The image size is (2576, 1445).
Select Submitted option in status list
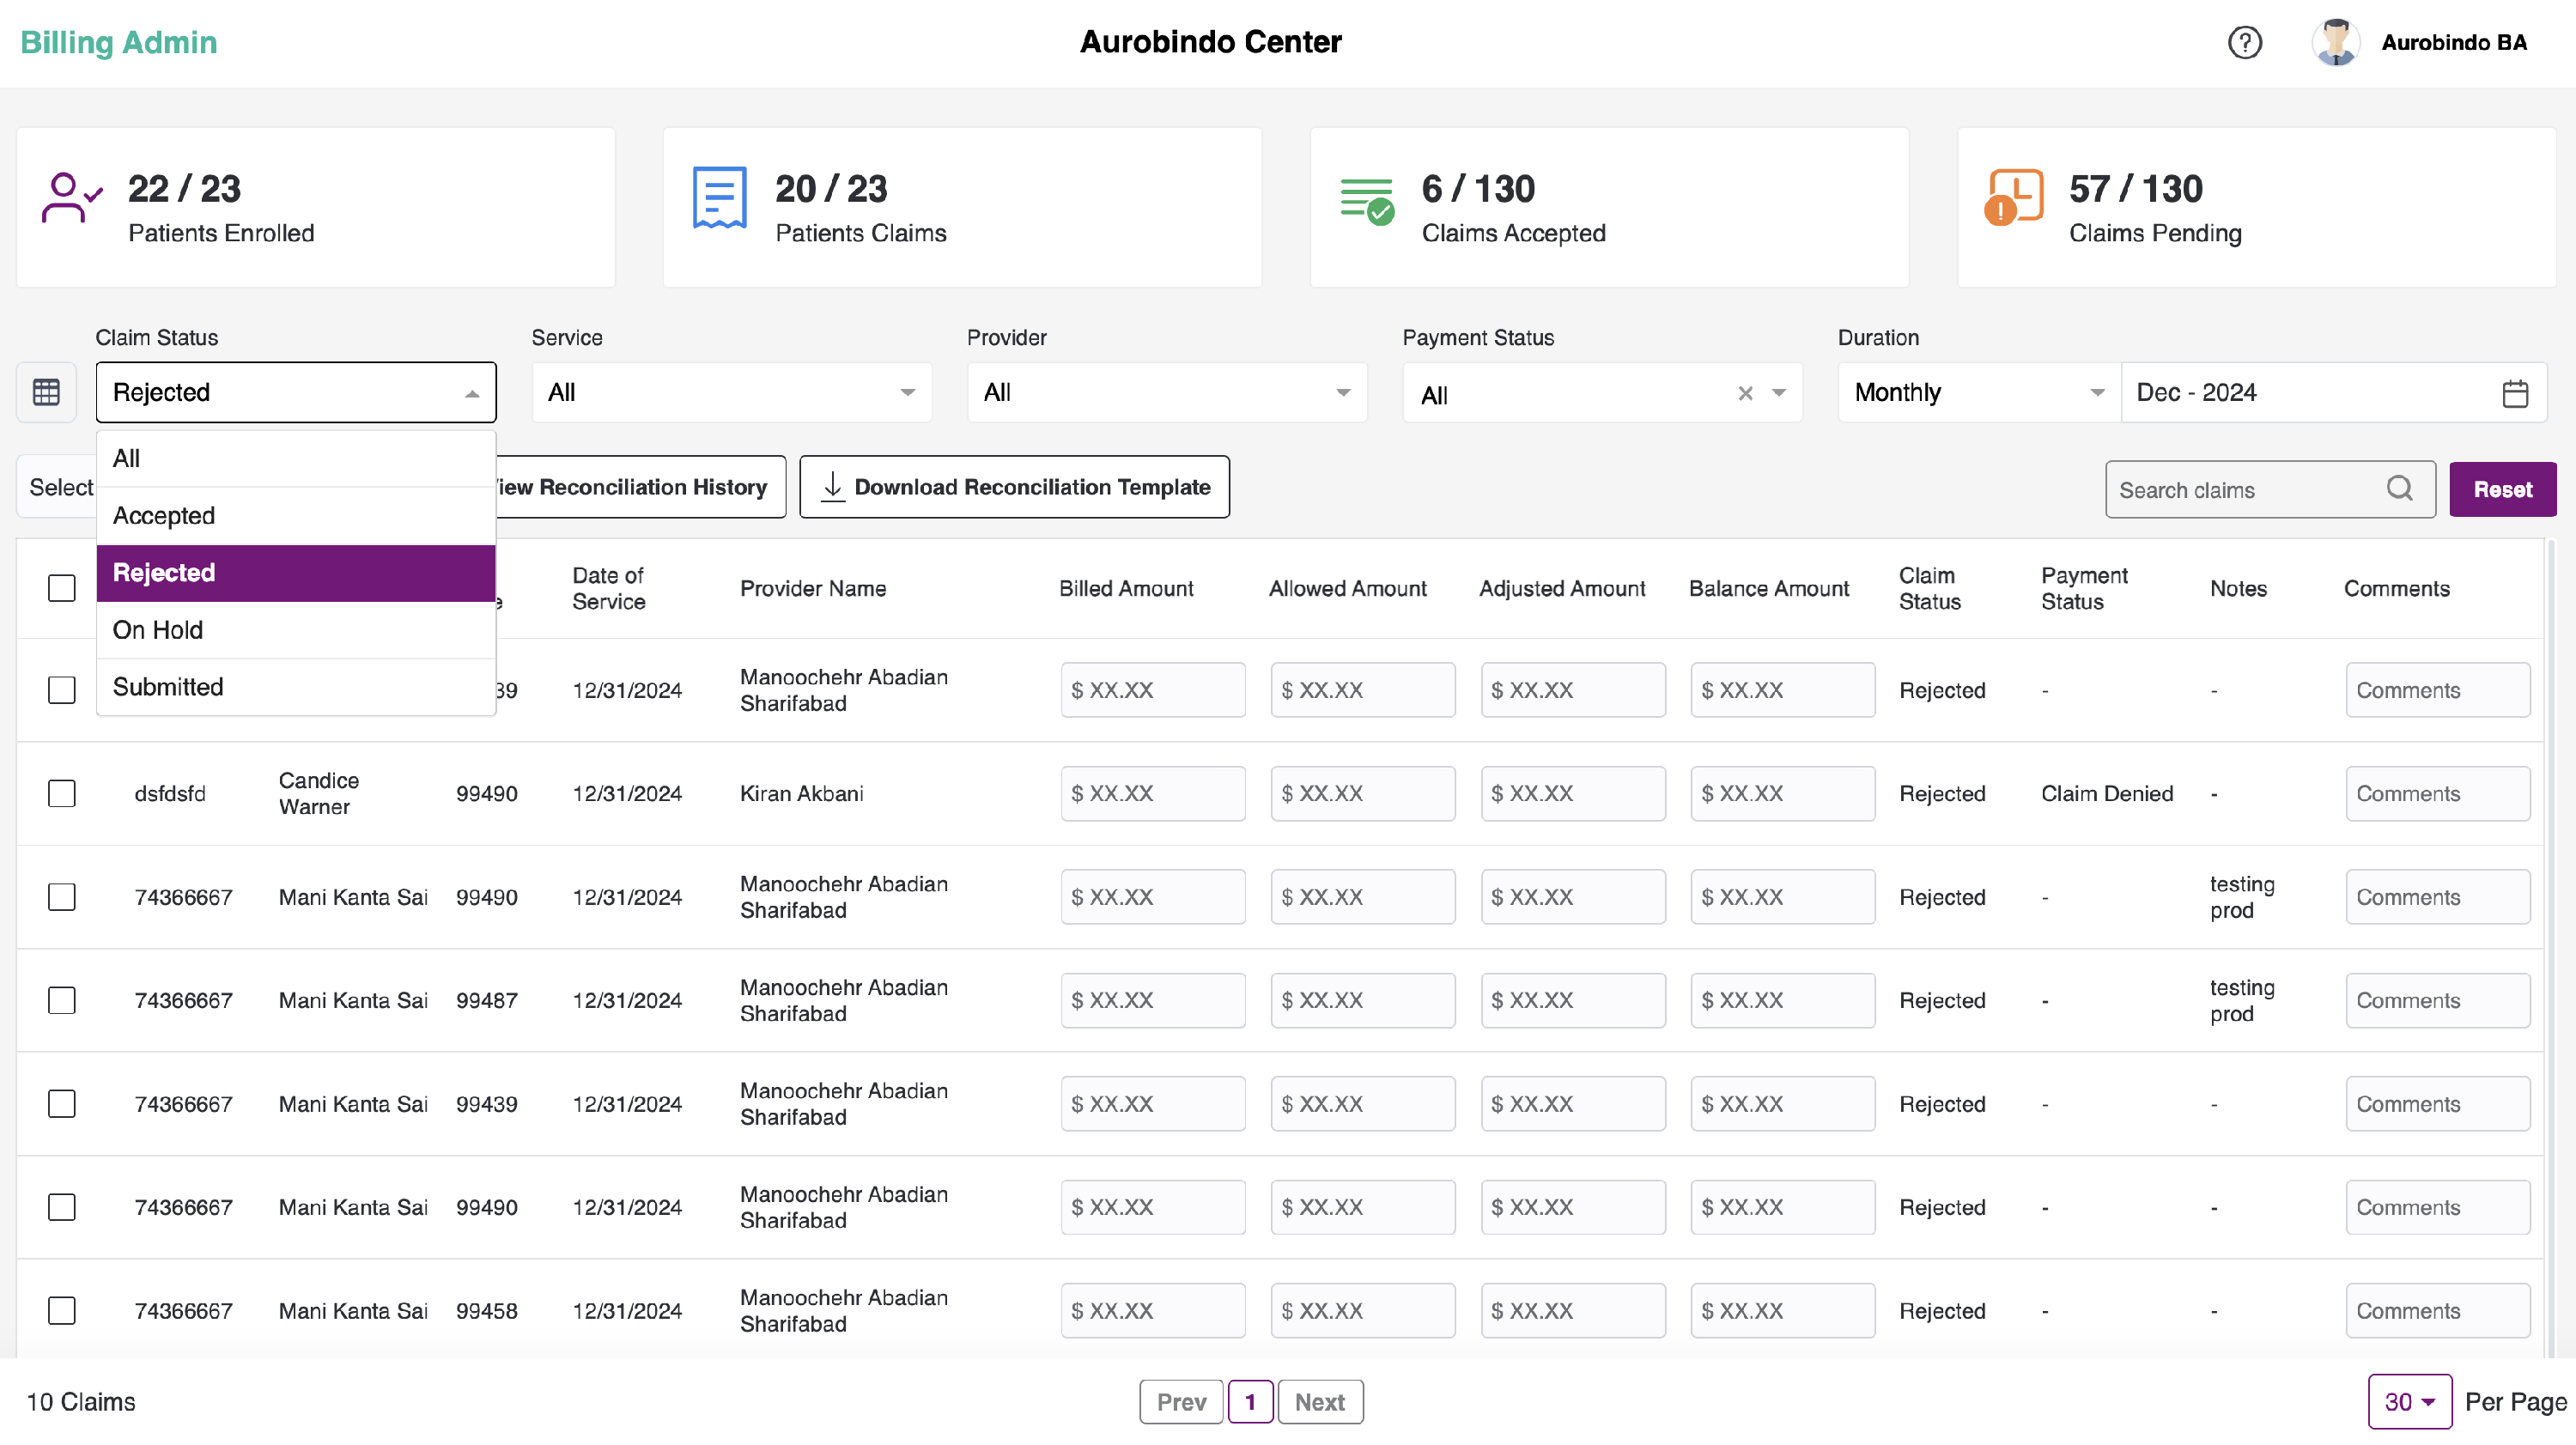coord(168,687)
